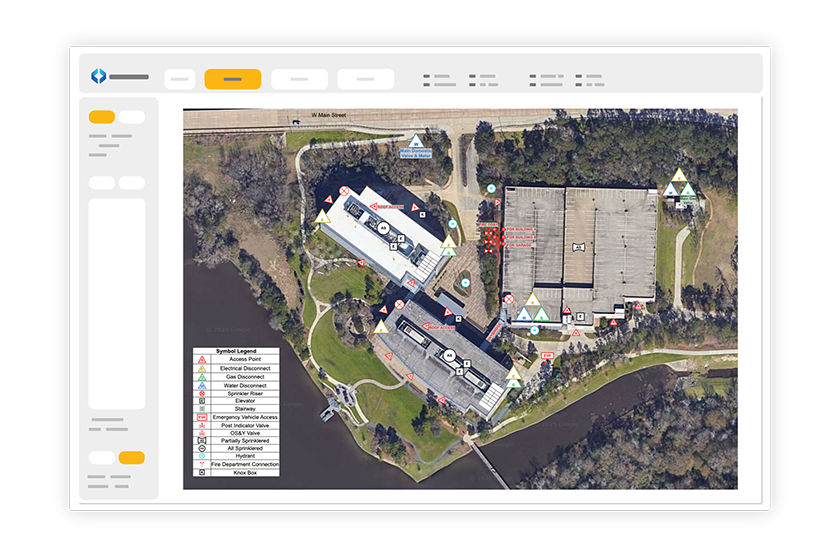Image resolution: width=840 pixels, height=557 pixels.
Task: Click the AS sprinkler circle on north building roof
Action: (x=381, y=227)
